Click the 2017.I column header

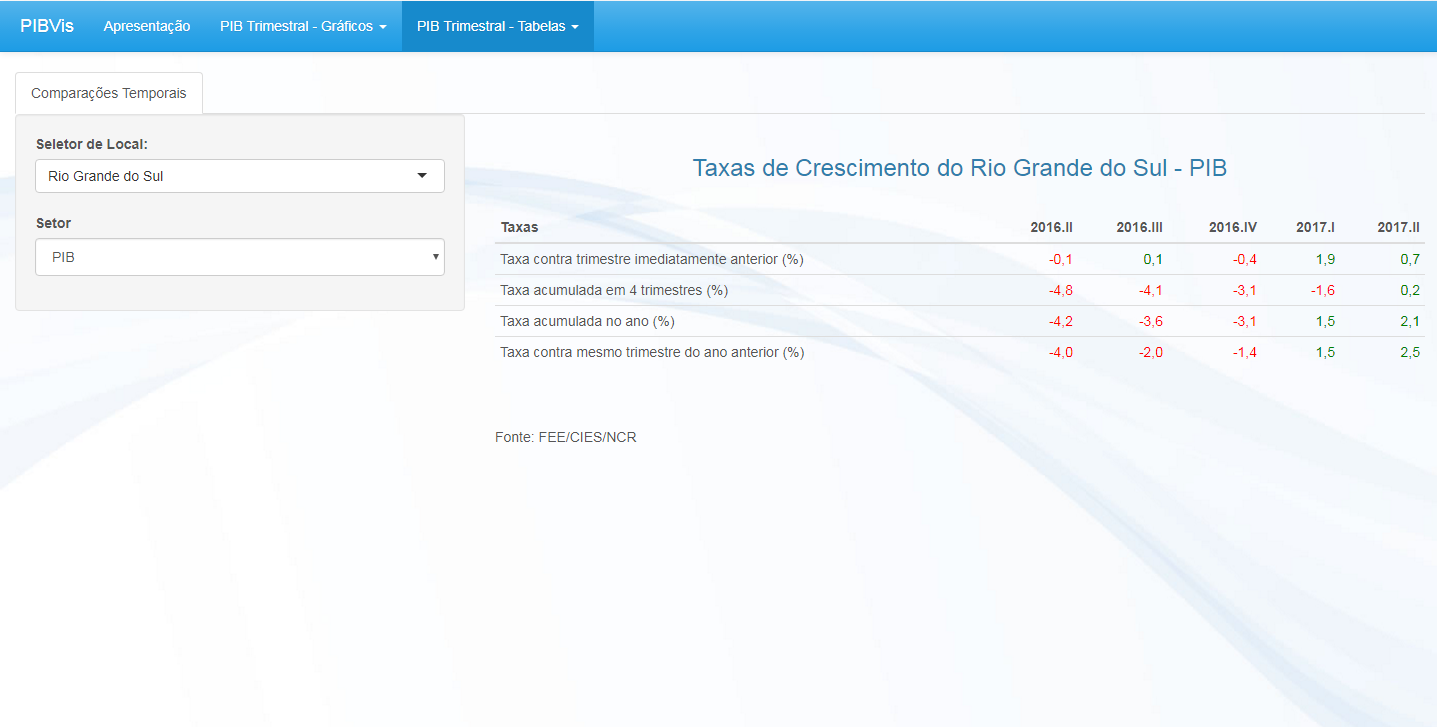click(x=1315, y=227)
